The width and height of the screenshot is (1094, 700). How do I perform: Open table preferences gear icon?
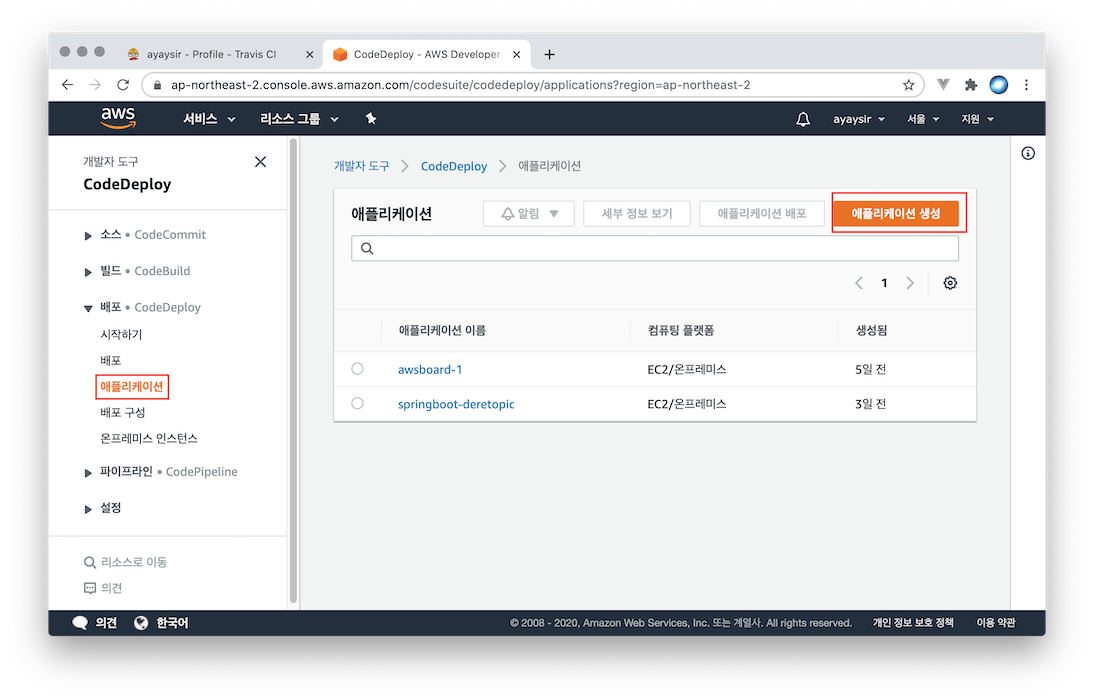coord(950,283)
